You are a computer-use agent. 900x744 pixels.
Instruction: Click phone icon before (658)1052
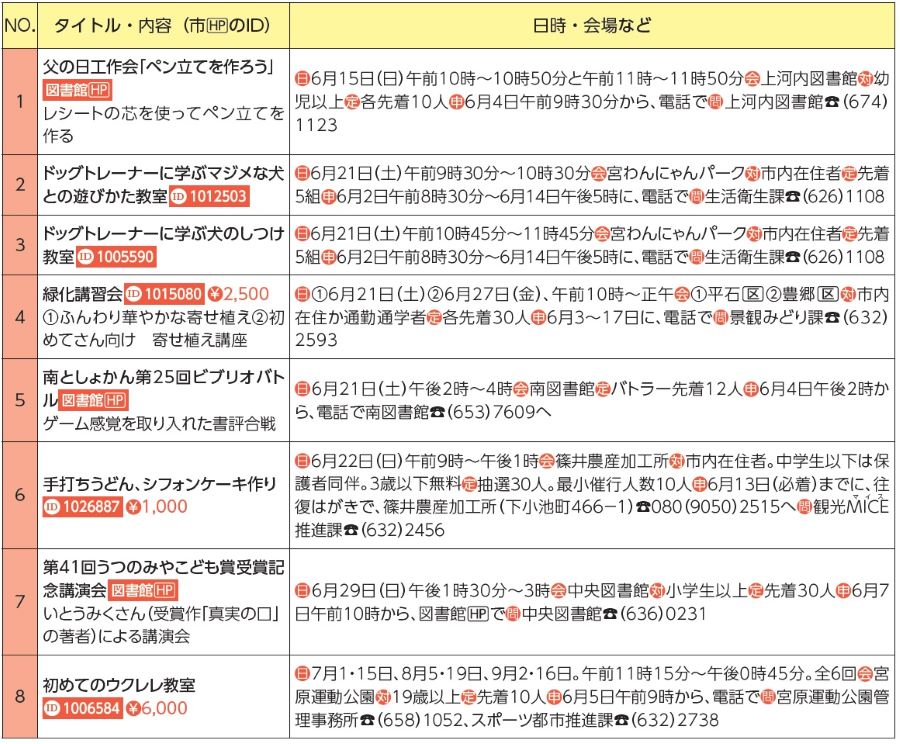pyautogui.click(x=367, y=720)
